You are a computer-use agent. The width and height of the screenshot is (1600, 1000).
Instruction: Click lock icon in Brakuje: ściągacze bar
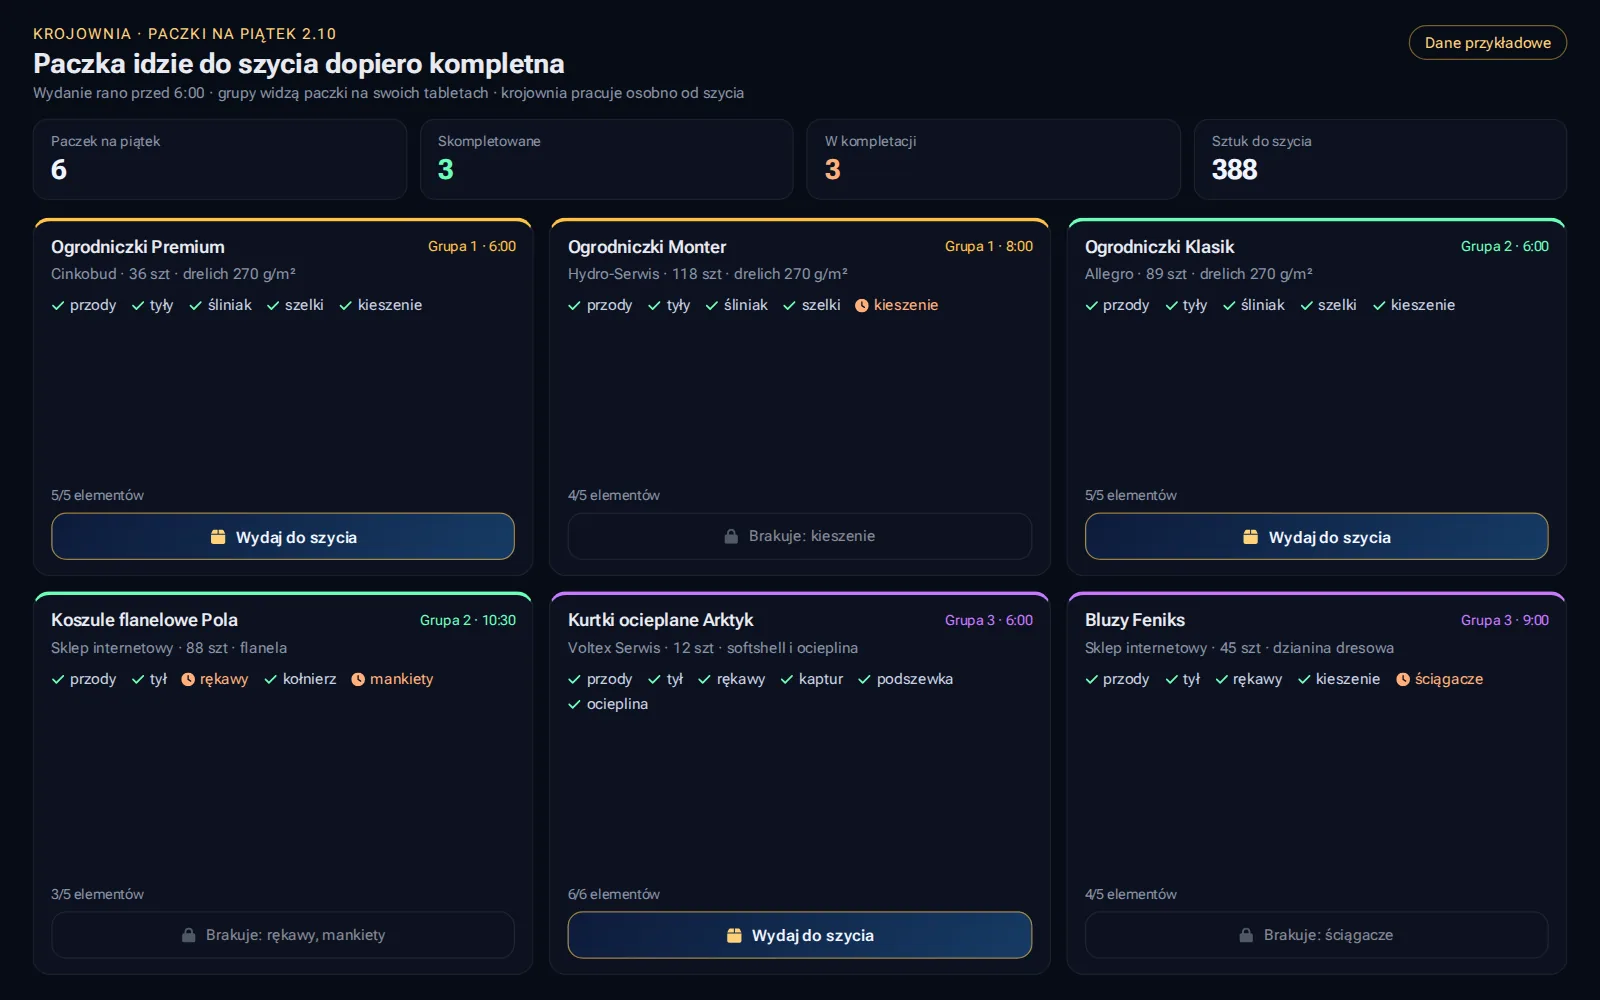(x=1246, y=936)
